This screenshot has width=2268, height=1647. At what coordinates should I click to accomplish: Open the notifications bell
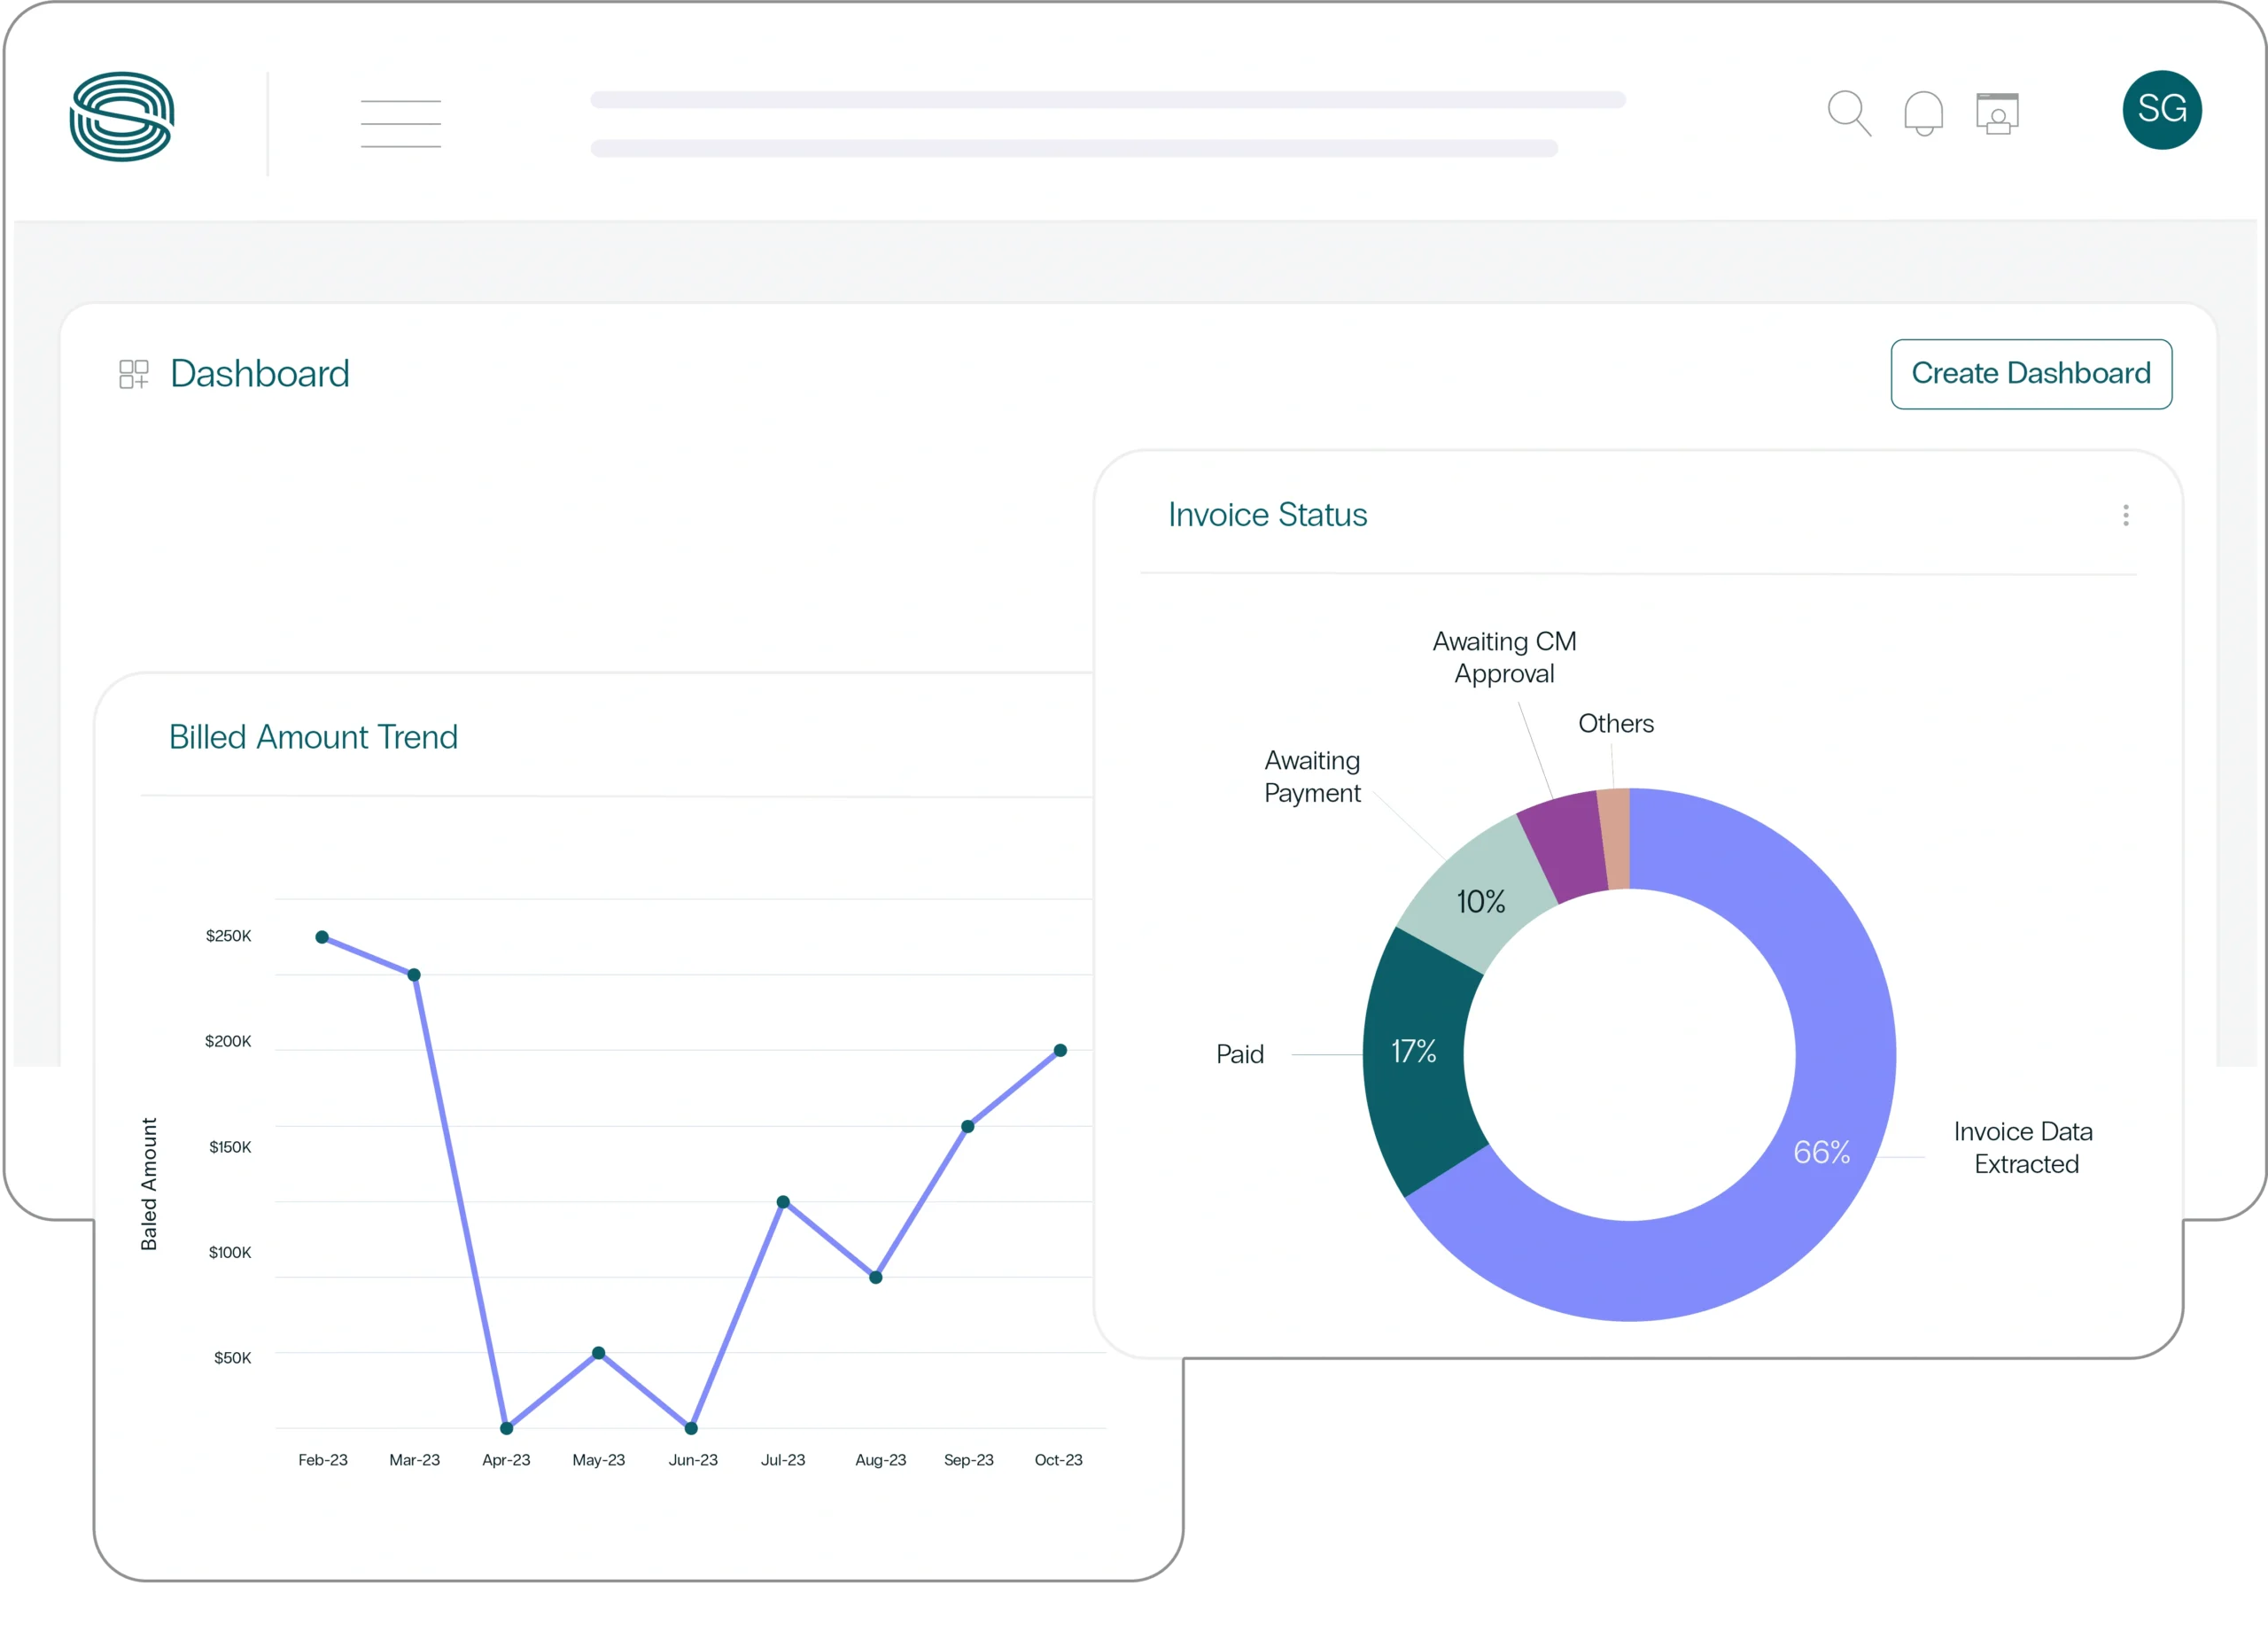tap(1923, 113)
